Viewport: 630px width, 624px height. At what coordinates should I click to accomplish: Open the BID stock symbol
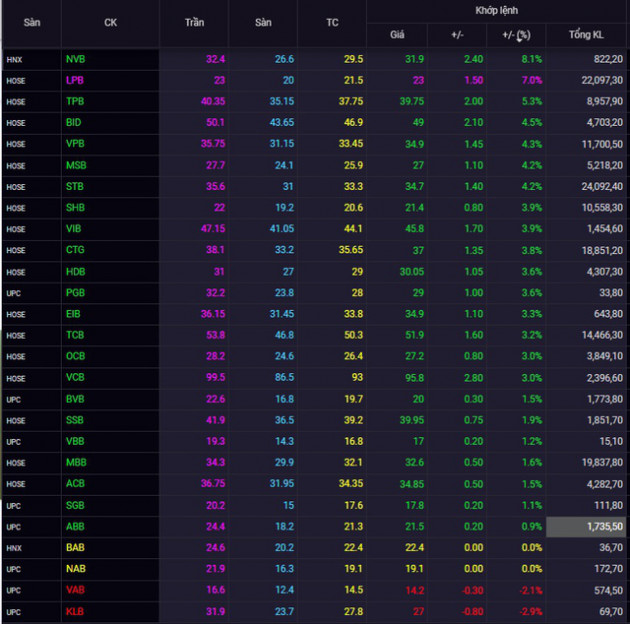(x=74, y=123)
